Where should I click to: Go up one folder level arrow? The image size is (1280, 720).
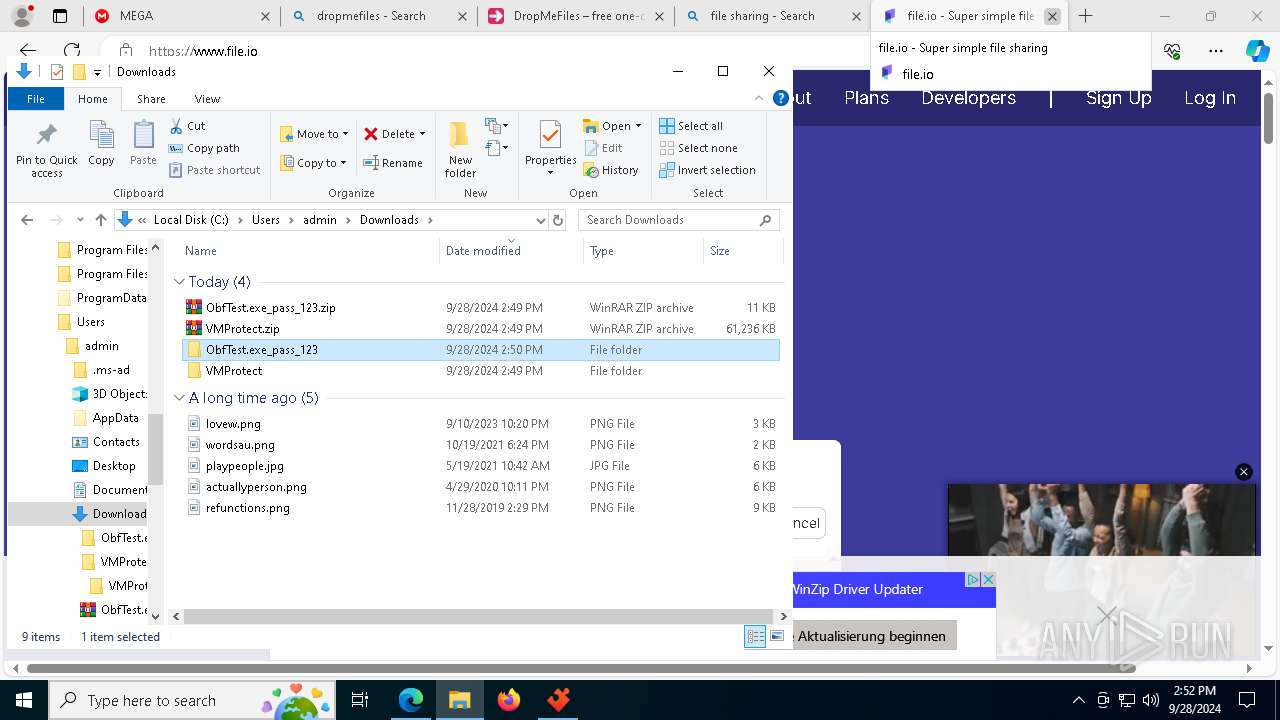click(x=100, y=220)
